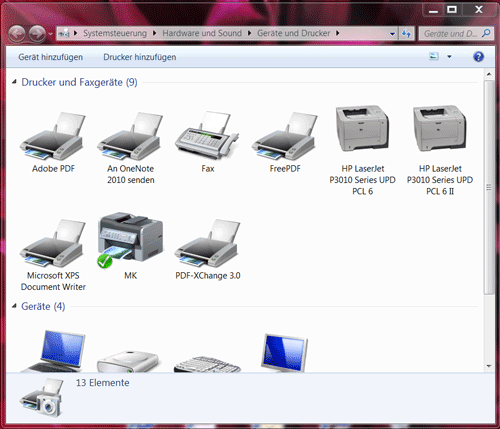Select the default MK printer icon
Image resolution: width=500 pixels, height=429 pixels.
point(130,240)
